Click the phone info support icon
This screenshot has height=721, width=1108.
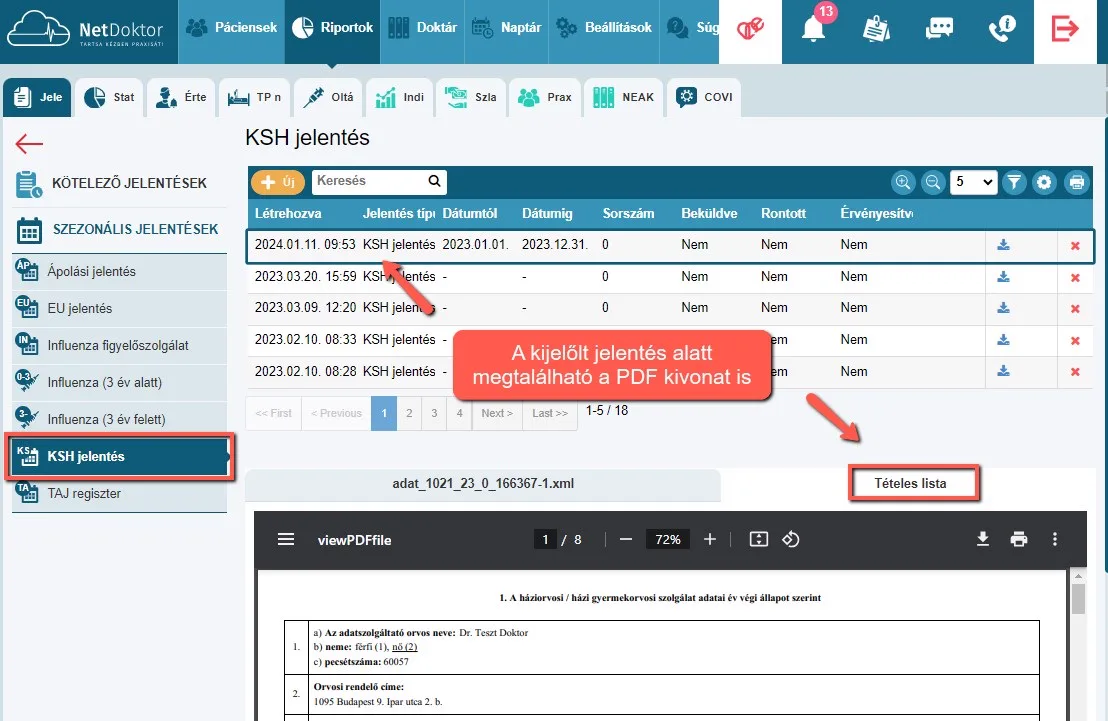(1002, 29)
